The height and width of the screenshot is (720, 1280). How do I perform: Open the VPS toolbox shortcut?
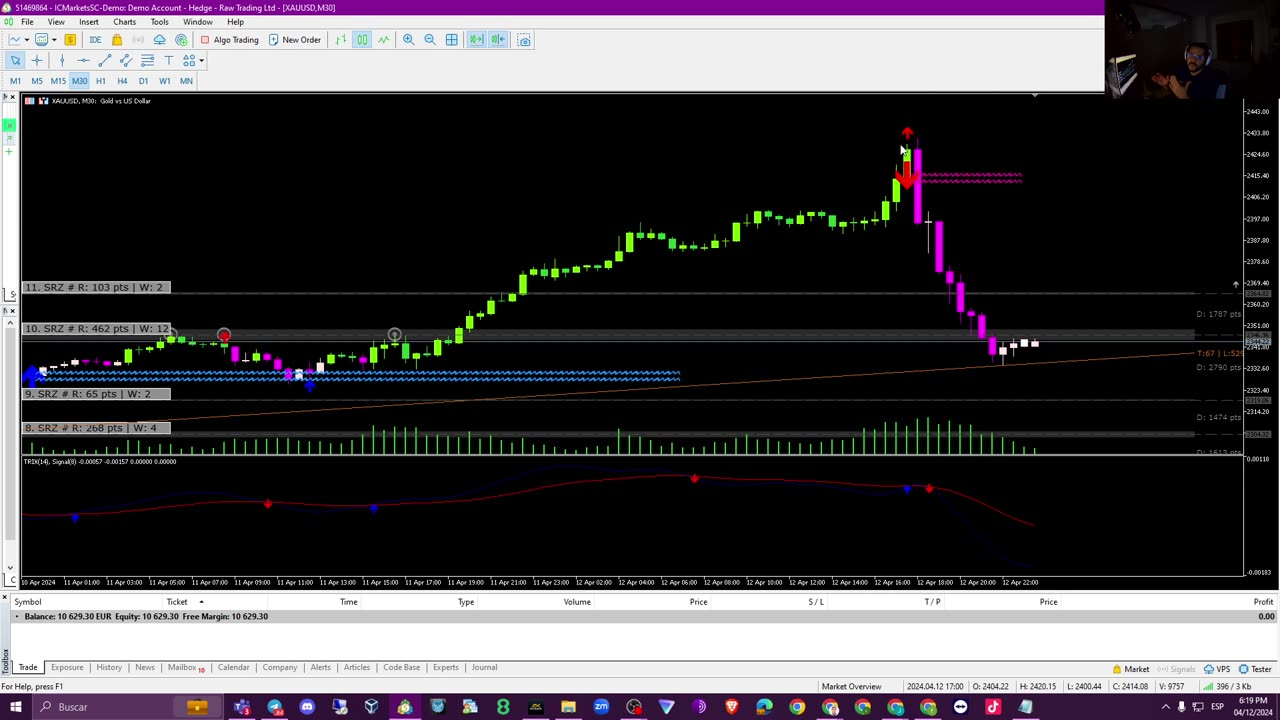click(1217, 669)
